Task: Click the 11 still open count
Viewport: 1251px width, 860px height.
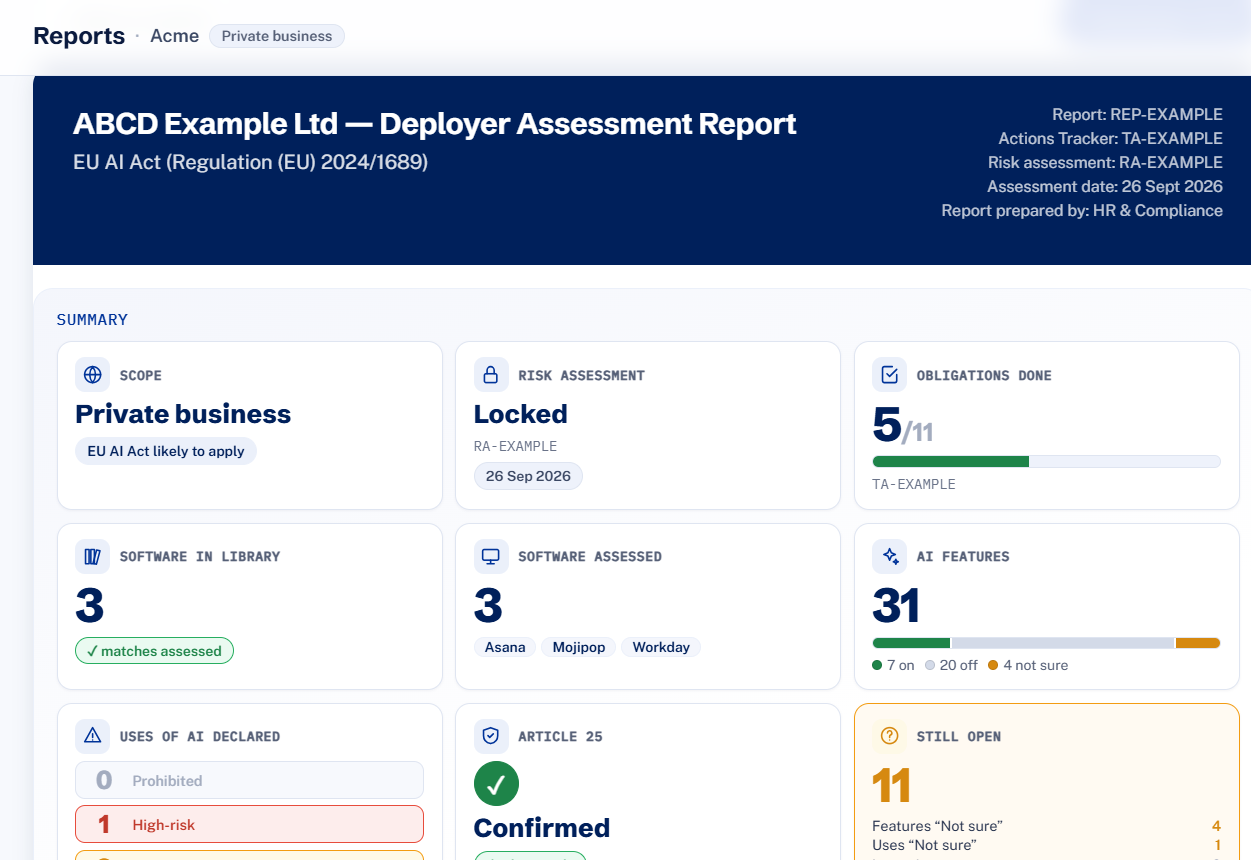Action: [x=892, y=787]
